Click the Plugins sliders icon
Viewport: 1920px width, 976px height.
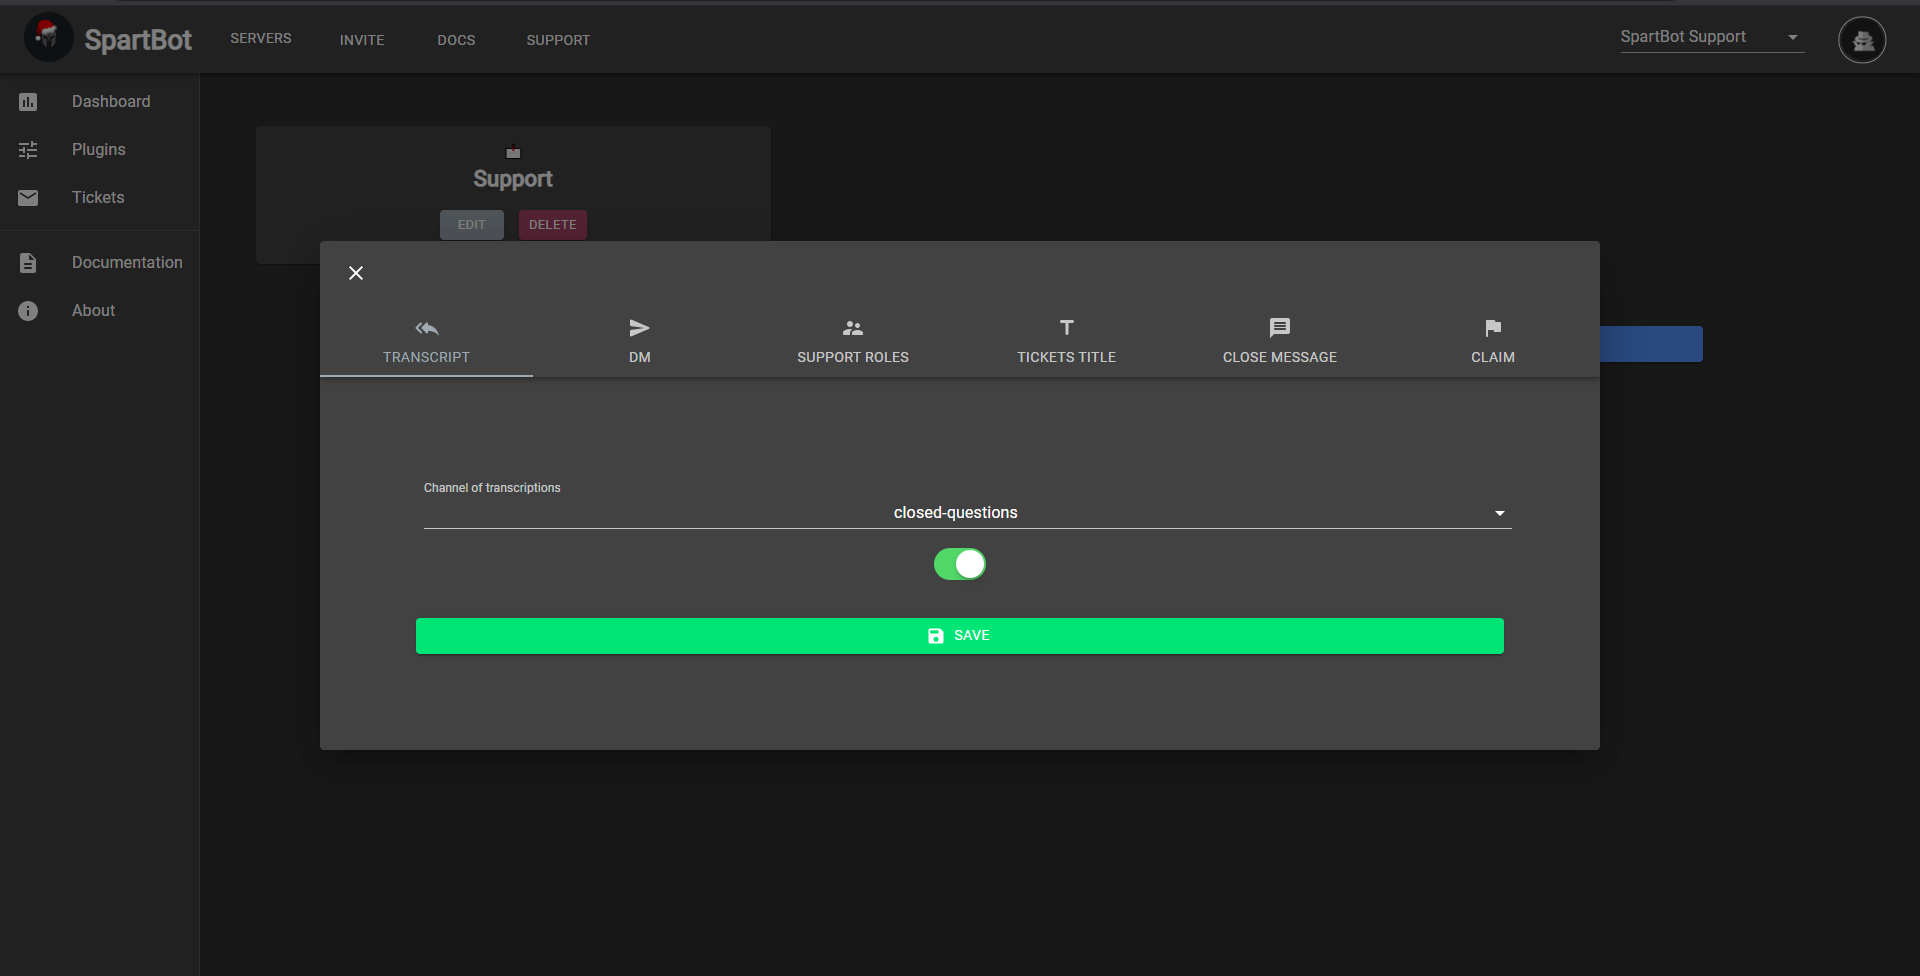pyautogui.click(x=28, y=150)
